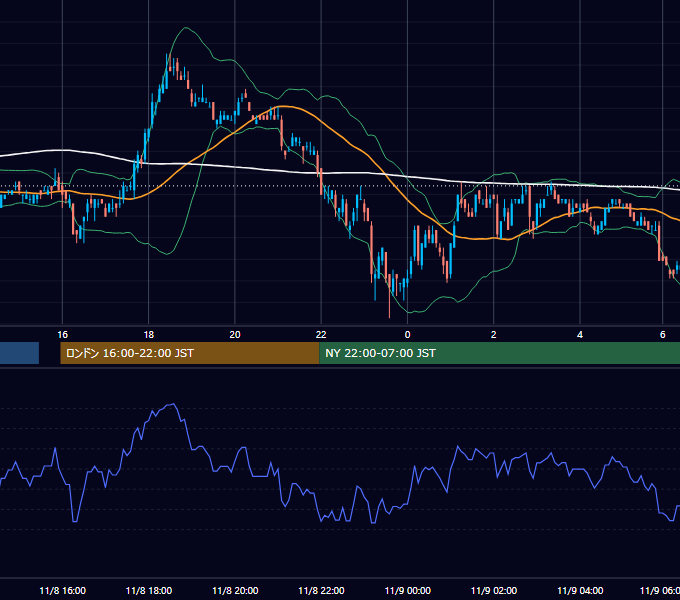Screen dimensions: 680x600
Task: Click the ロンドン 16:00-22:00 JST session bar
Action: click(190, 353)
